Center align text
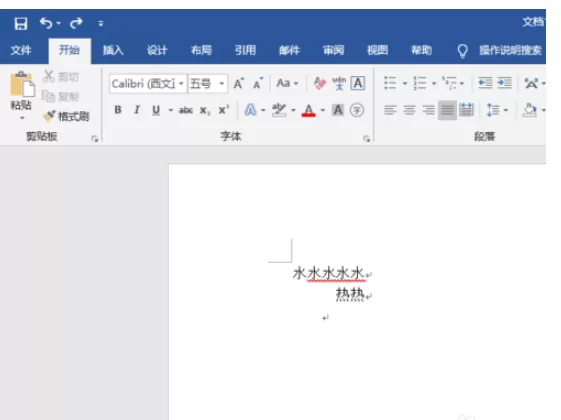The width and height of the screenshot is (561, 420). coord(409,110)
